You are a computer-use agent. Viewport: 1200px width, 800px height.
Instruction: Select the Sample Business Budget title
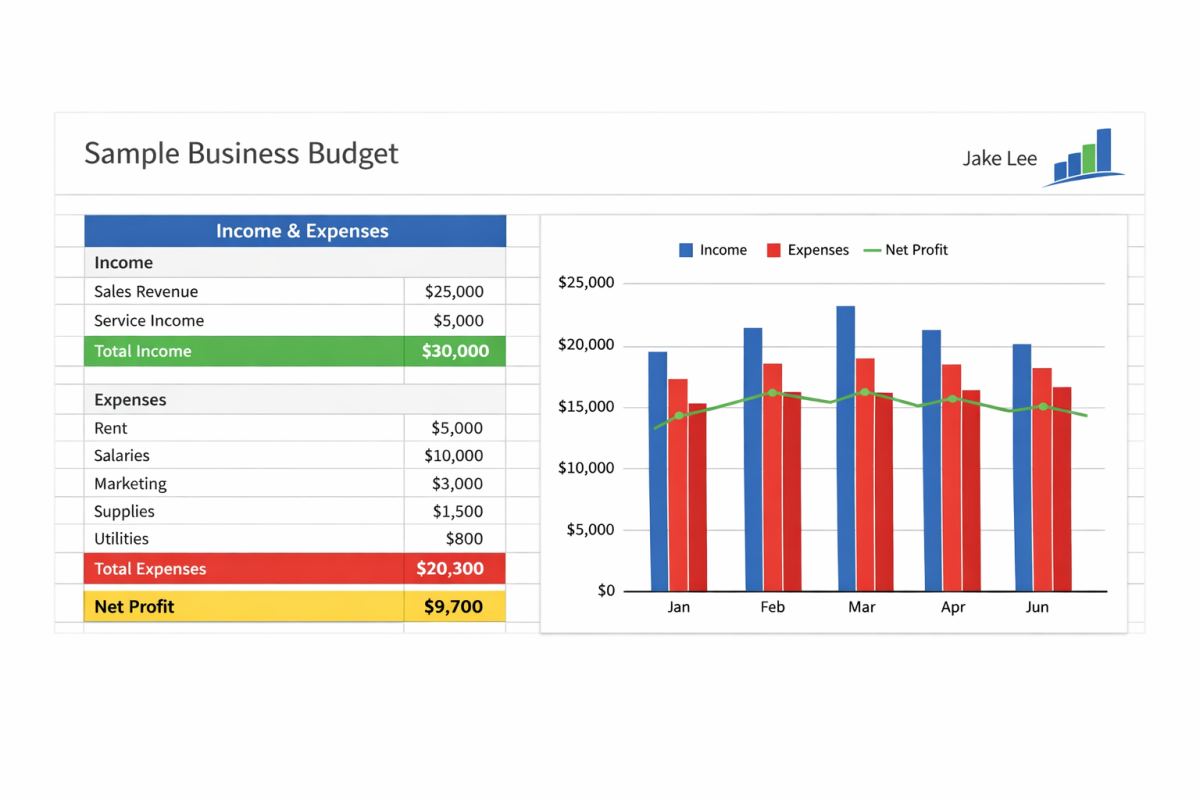click(x=241, y=154)
